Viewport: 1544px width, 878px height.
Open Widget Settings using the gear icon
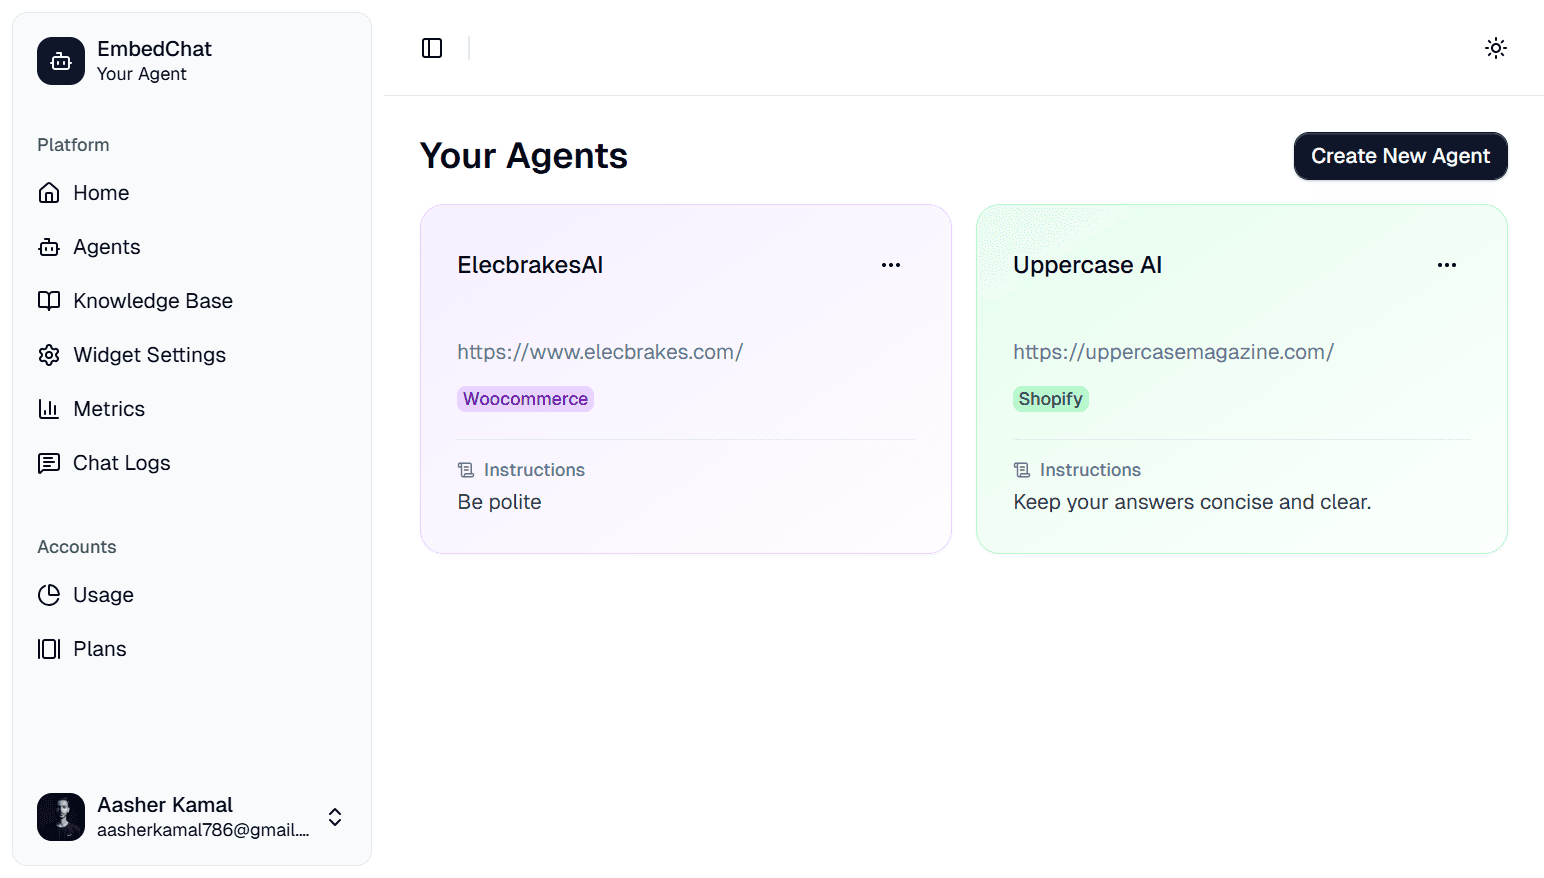point(50,354)
